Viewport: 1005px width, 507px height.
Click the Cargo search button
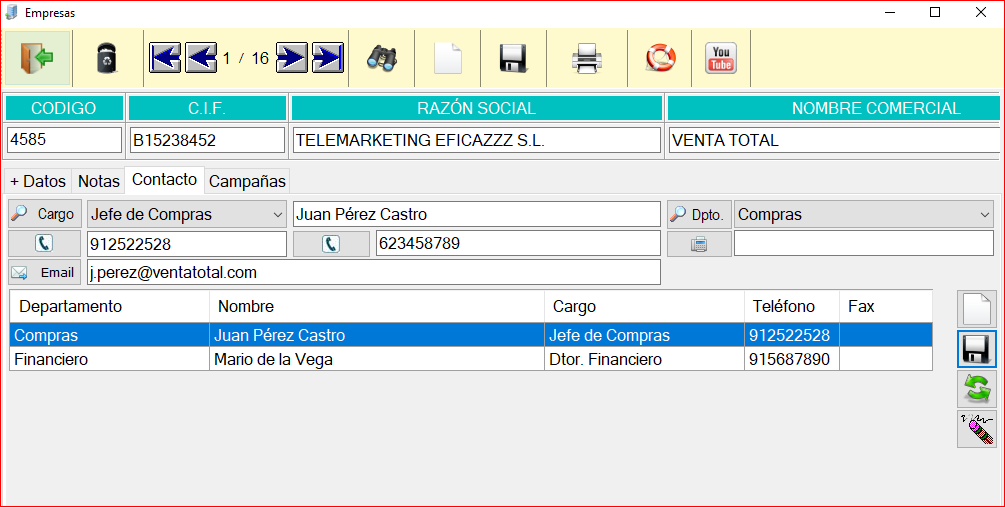tap(45, 214)
